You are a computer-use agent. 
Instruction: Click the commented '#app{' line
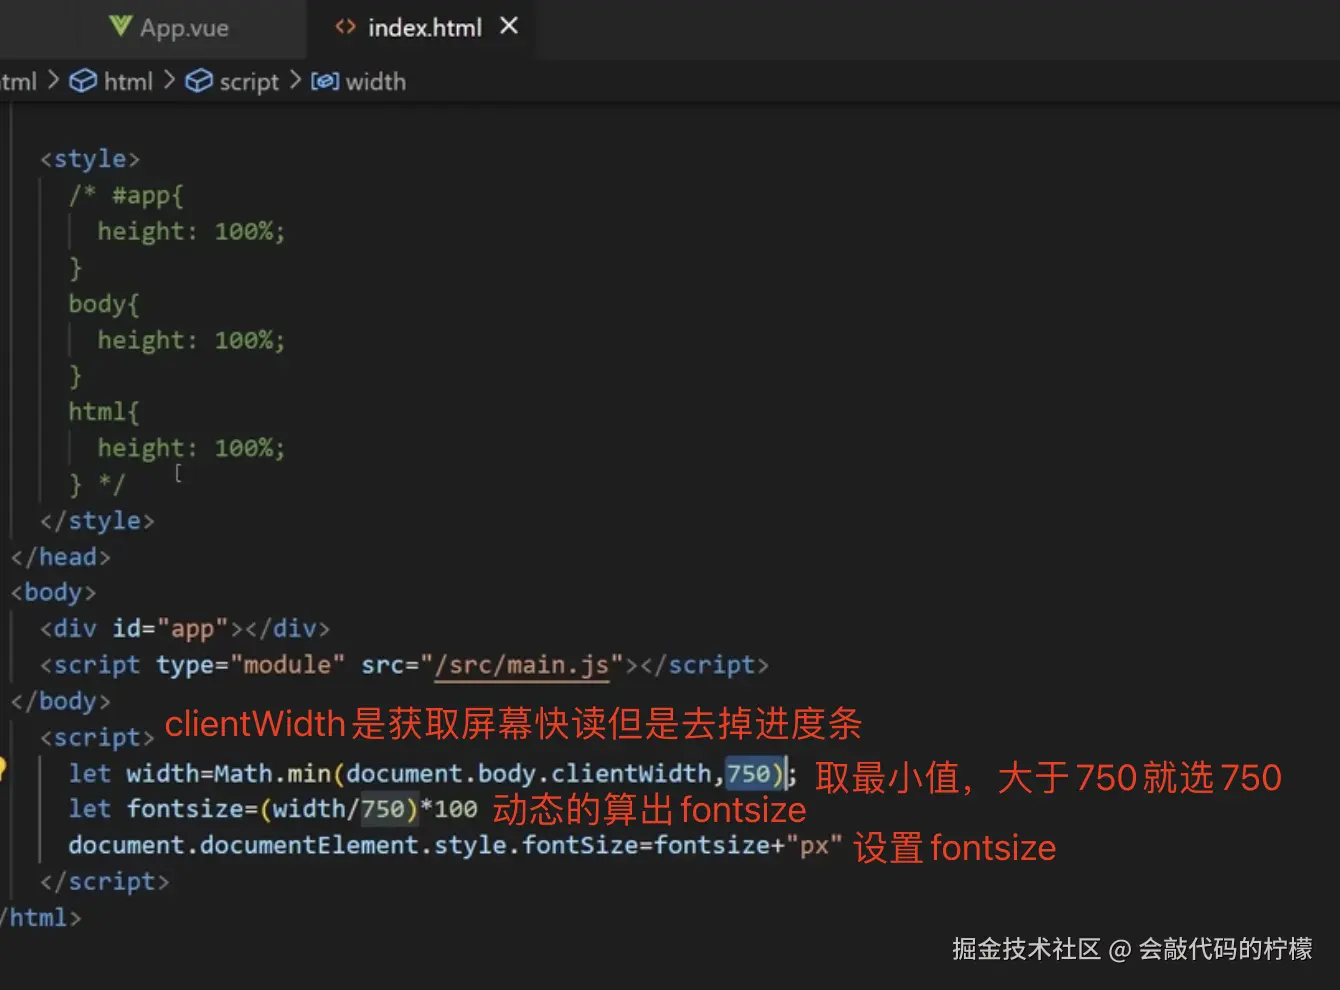pyautogui.click(x=126, y=195)
